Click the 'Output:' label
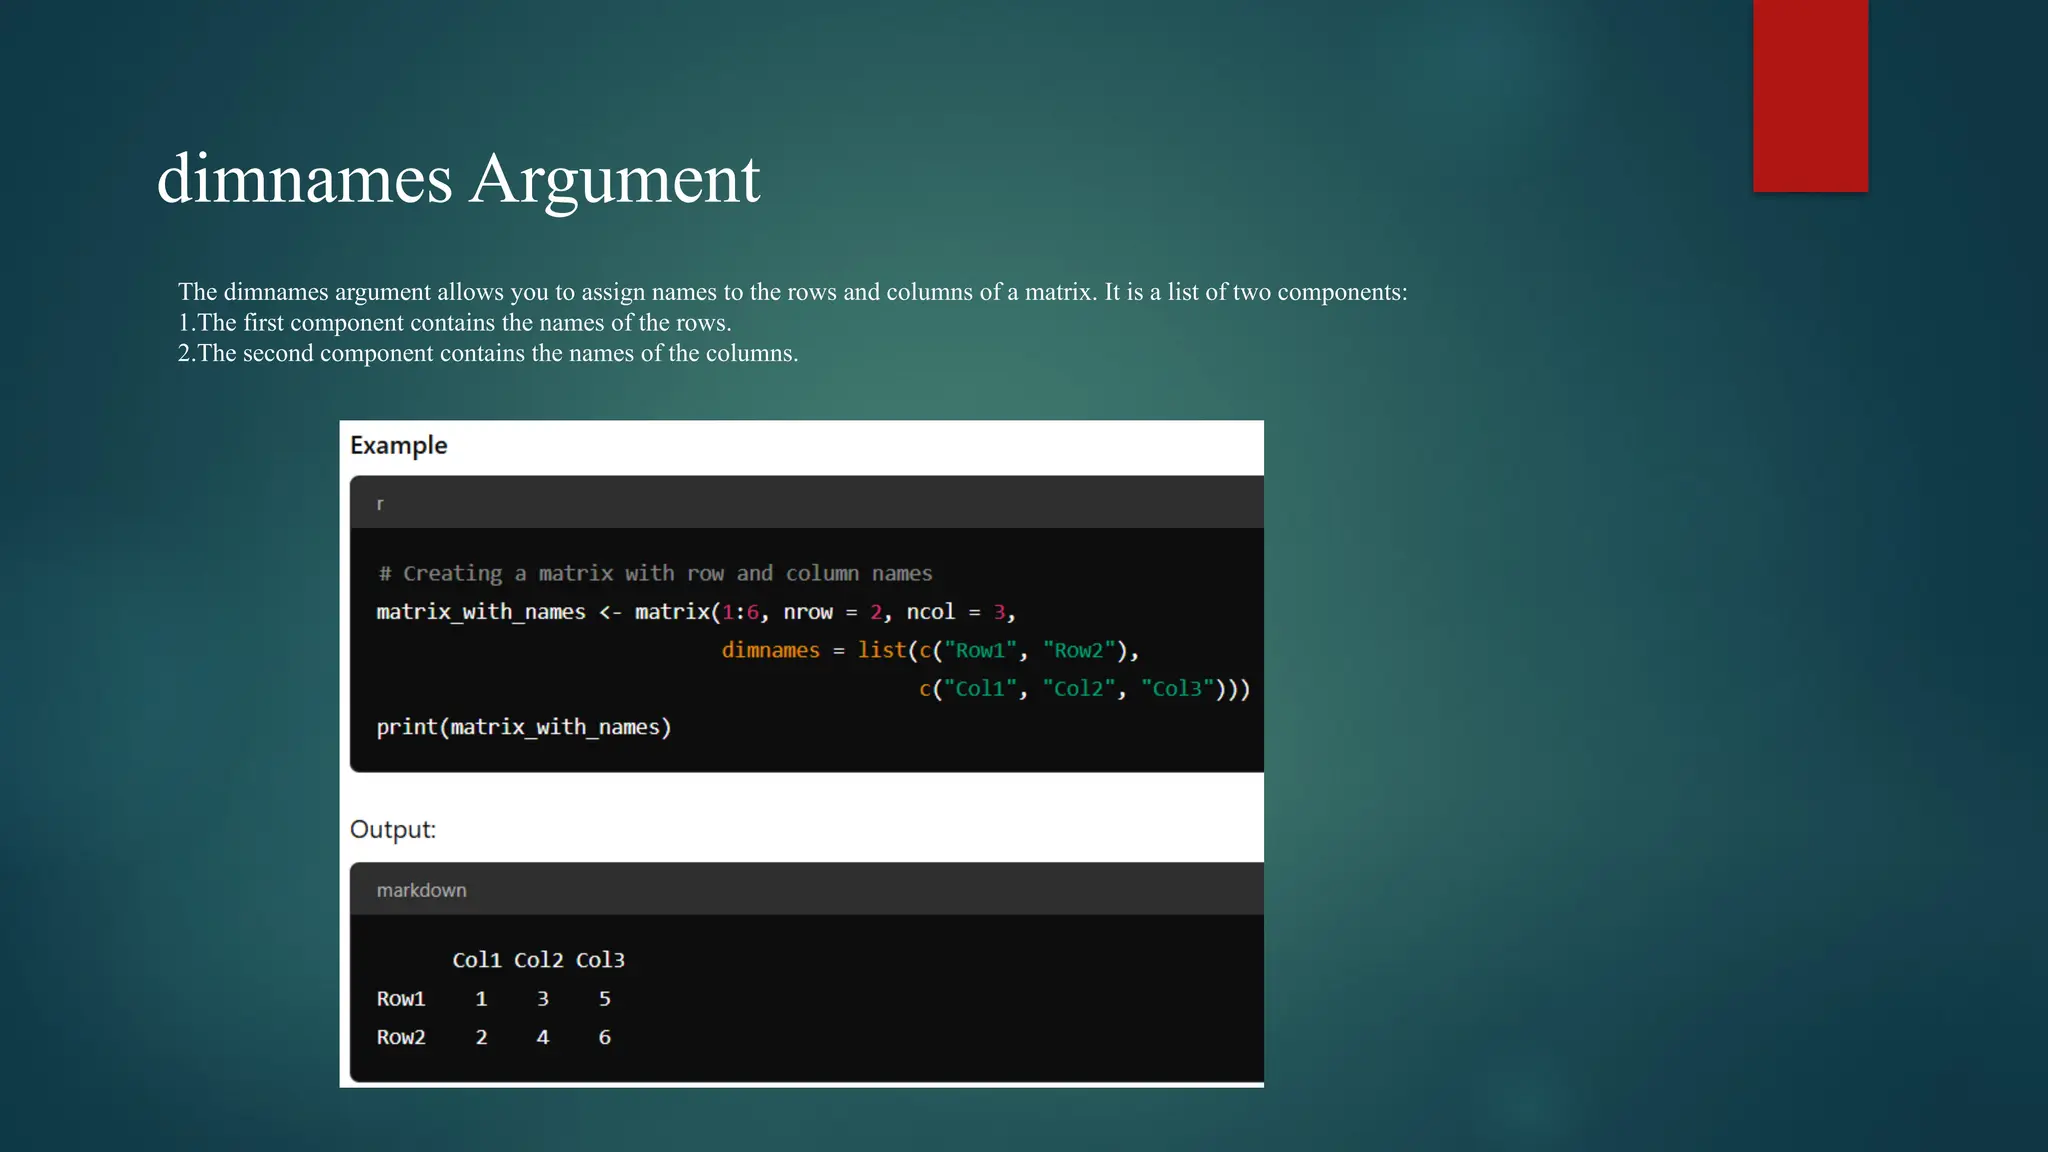2048x1152 pixels. pyautogui.click(x=393, y=830)
